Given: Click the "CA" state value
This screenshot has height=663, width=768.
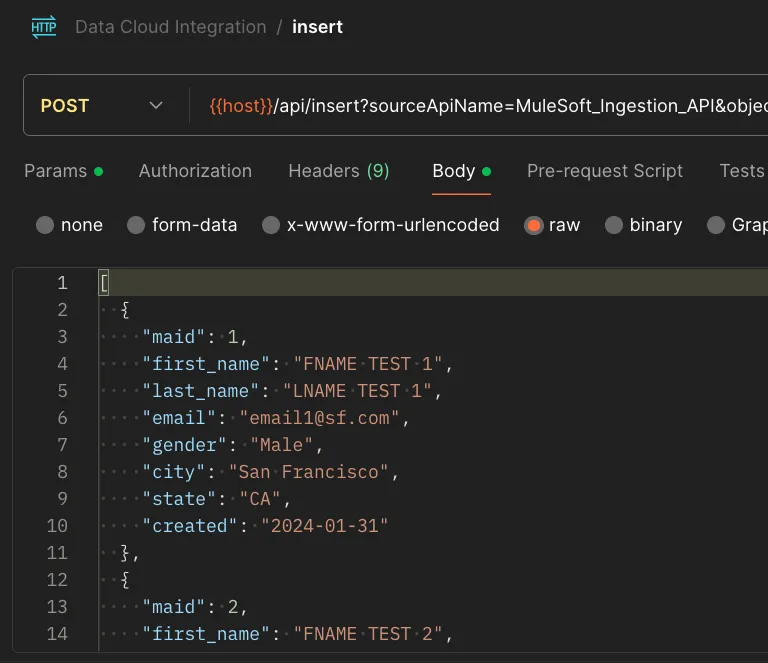Looking at the screenshot, I should point(260,498).
